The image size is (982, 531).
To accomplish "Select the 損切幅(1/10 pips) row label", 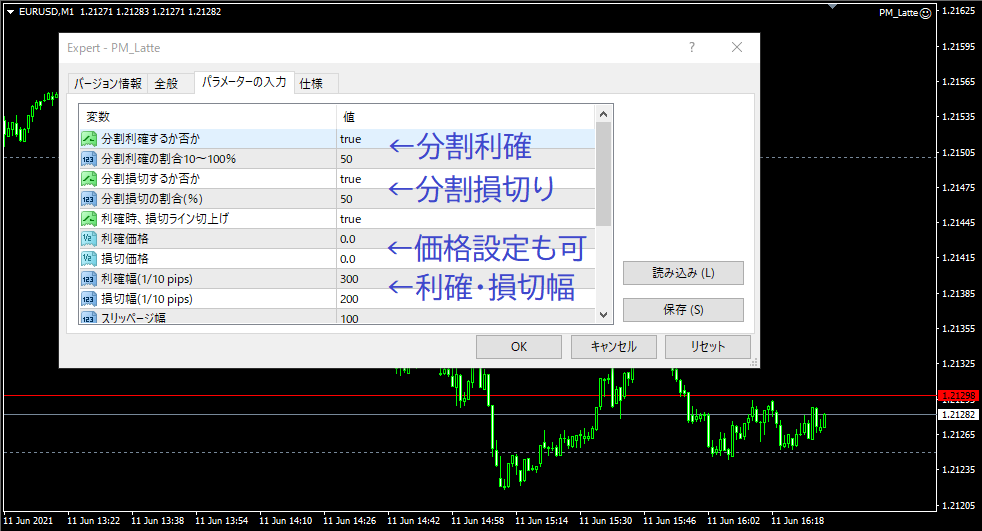I will click(x=147, y=299).
